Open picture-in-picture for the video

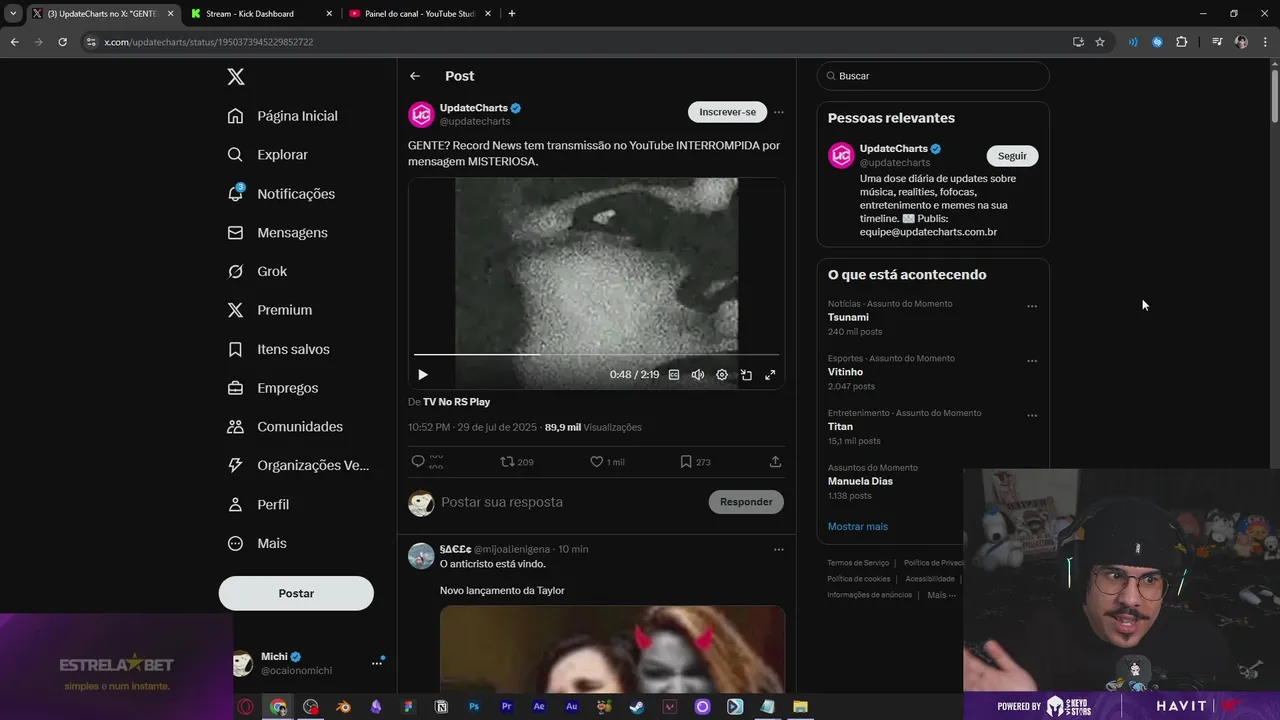coord(746,375)
